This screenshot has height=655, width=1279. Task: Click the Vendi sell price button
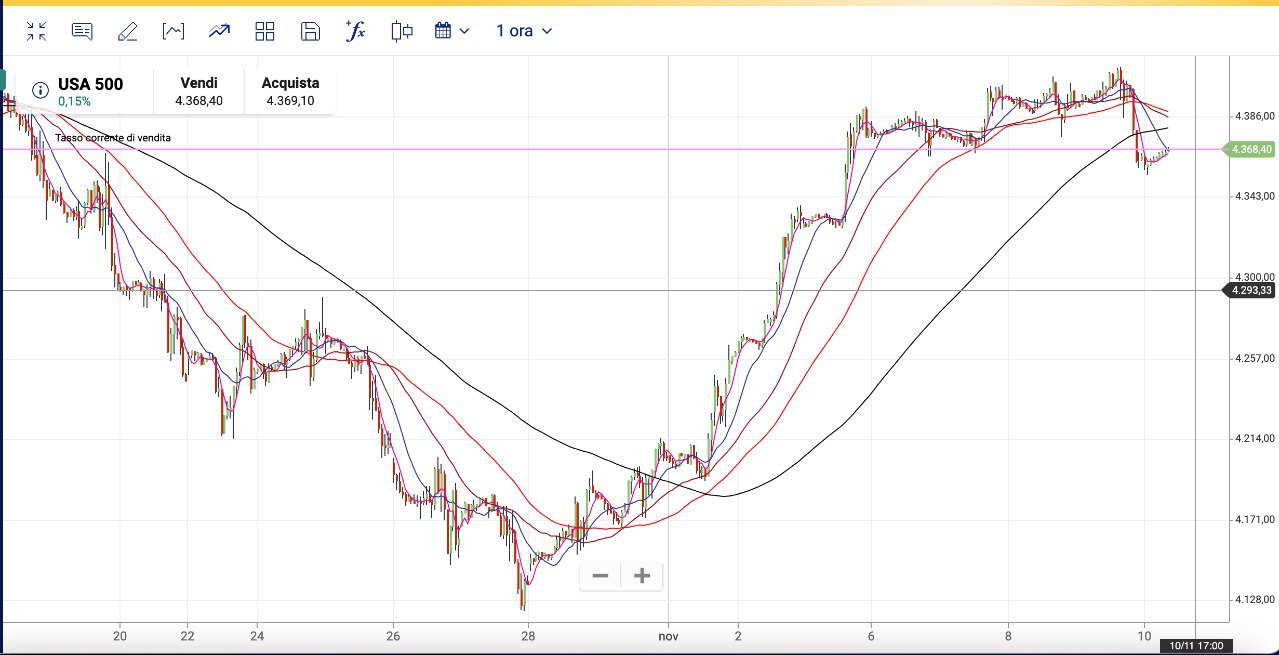[199, 91]
